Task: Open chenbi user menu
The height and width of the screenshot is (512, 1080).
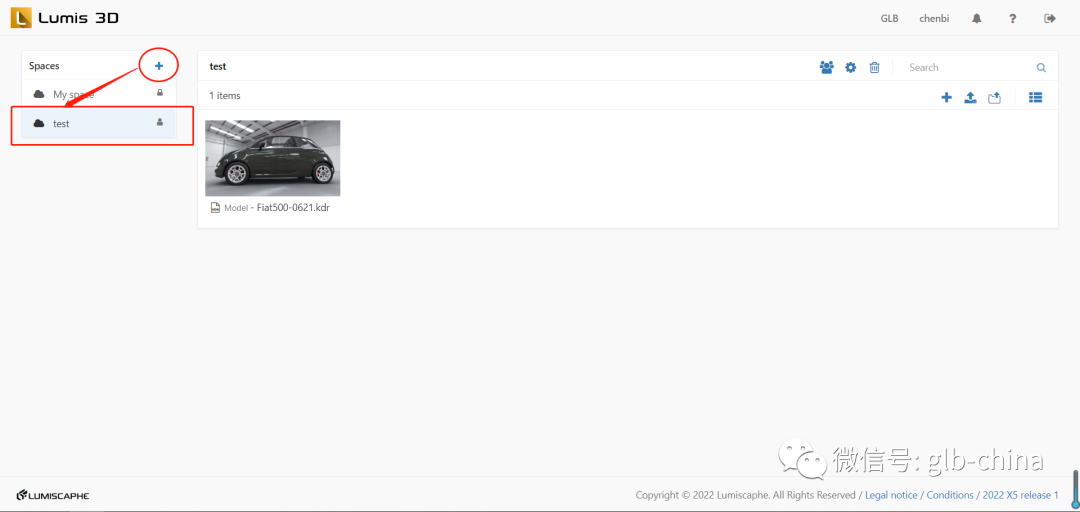Action: 934,19
